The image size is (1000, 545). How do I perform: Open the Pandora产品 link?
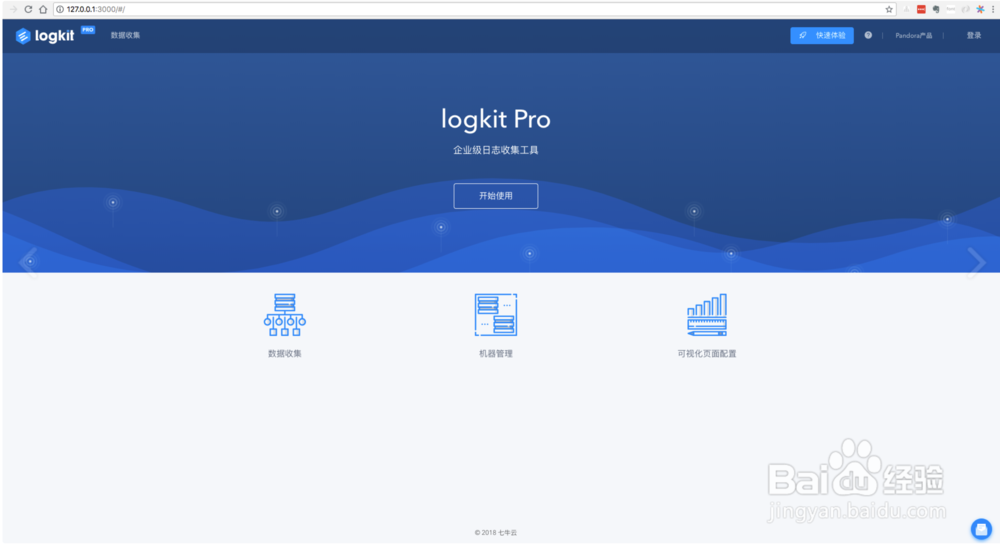pyautogui.click(x=913, y=36)
